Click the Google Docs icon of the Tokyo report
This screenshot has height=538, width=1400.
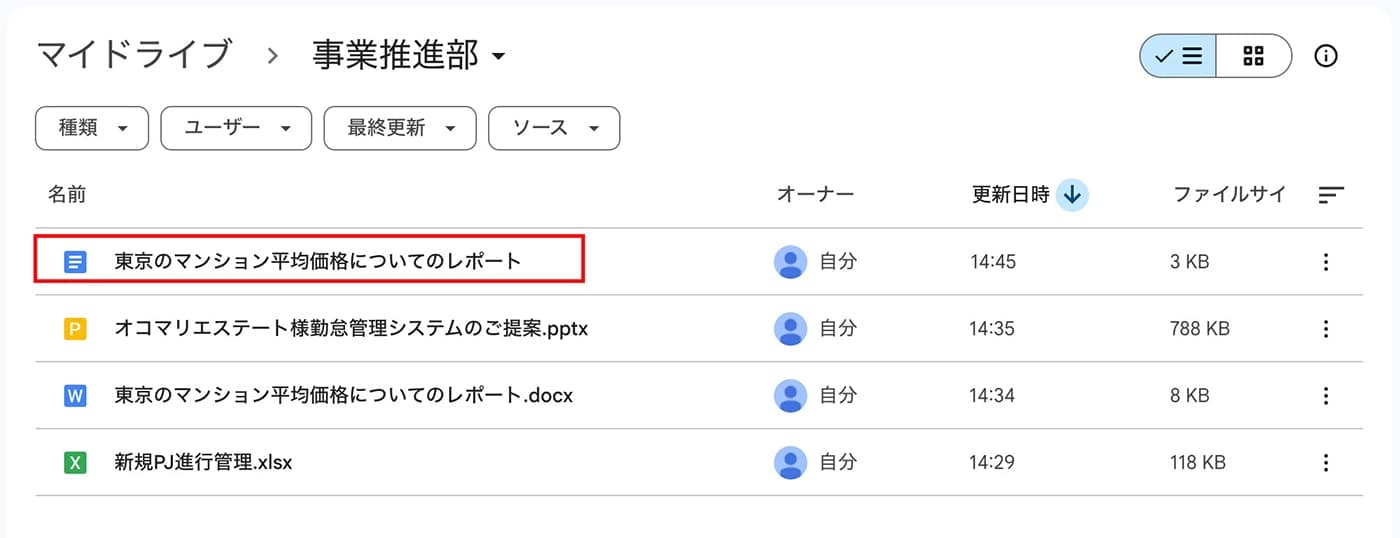[x=75, y=262]
